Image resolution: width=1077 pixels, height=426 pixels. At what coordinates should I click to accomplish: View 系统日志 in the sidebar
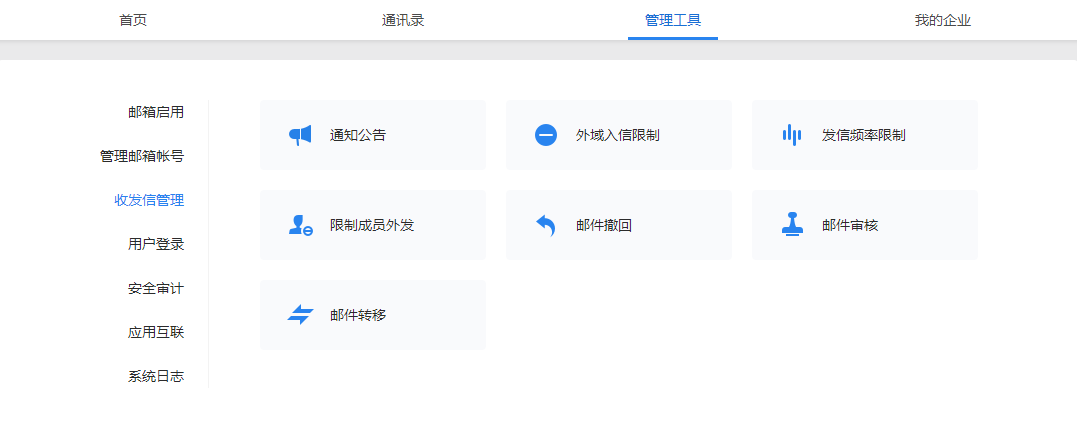pos(156,377)
